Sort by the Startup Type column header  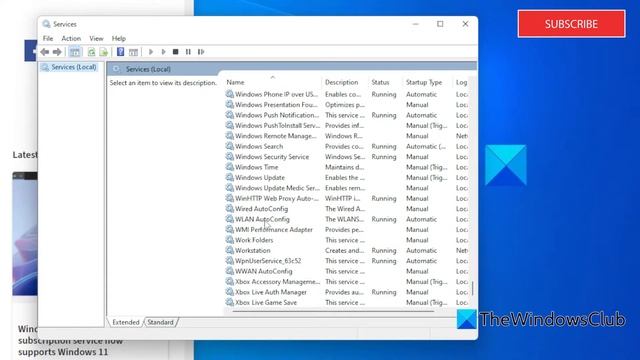click(424, 82)
